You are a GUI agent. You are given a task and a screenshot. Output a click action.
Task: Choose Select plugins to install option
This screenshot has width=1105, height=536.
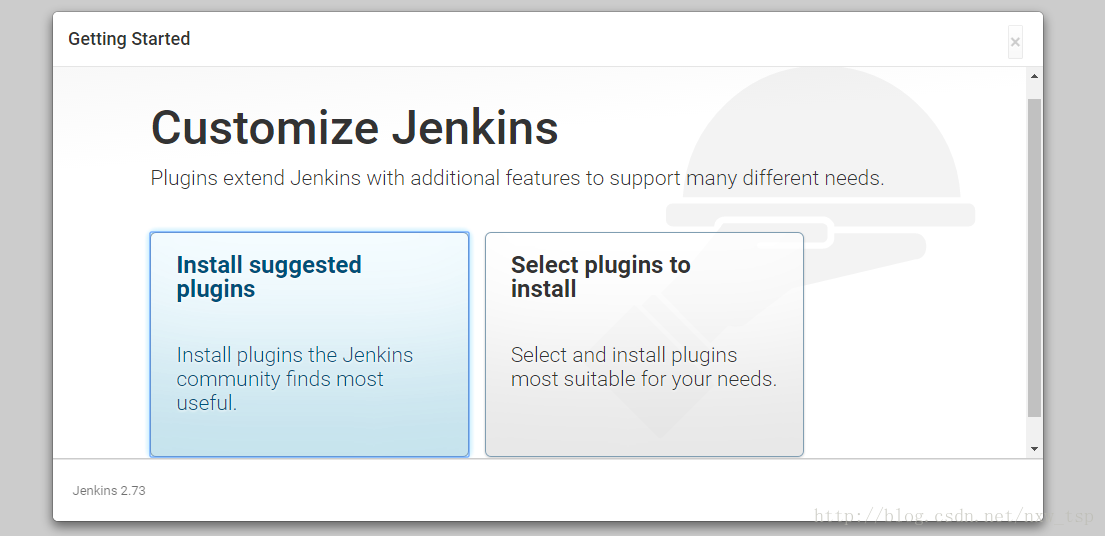[644, 344]
